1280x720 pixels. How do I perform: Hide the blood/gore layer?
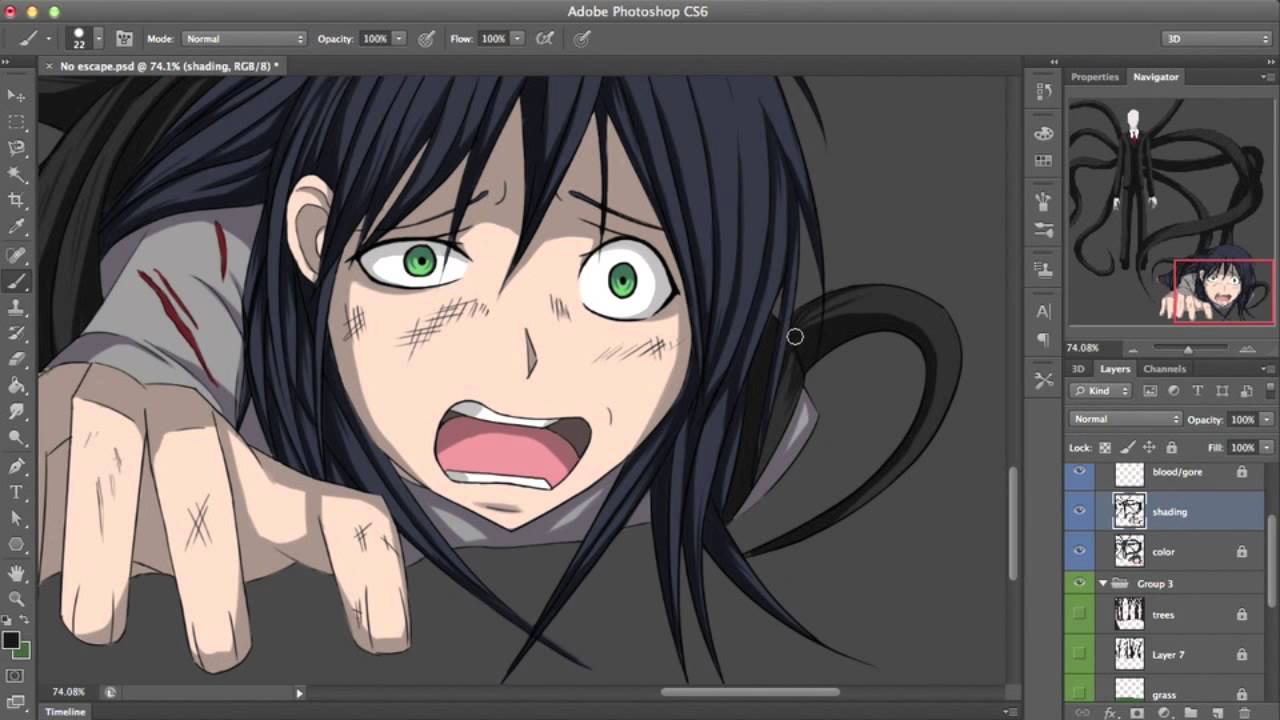tap(1079, 471)
